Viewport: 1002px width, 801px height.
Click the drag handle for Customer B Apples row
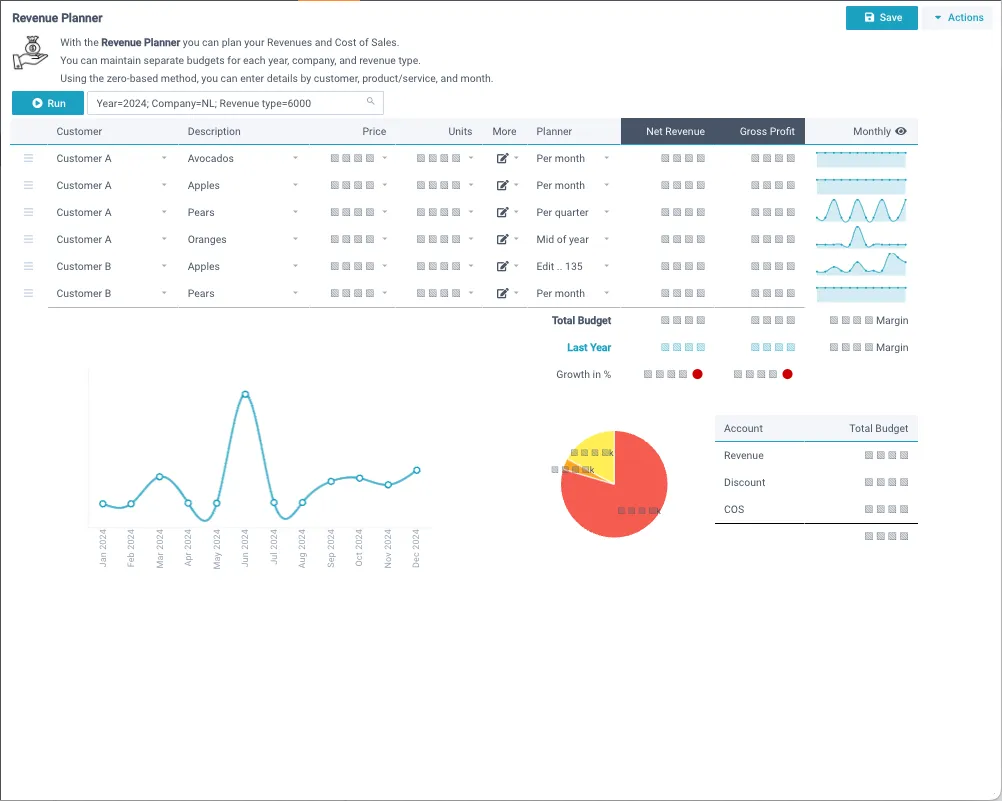coord(28,266)
